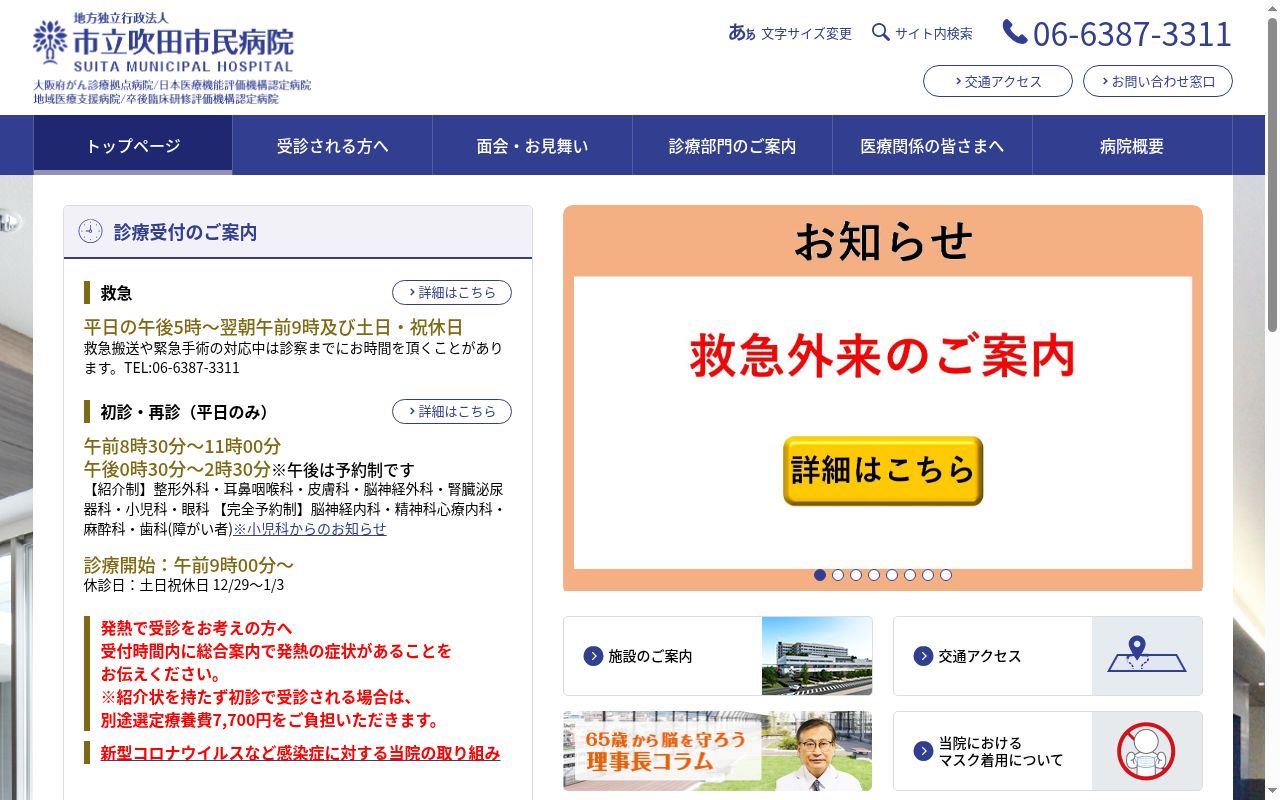Screen dimensions: 1280x800
Task: Click the hospital building thumbnail
Action: (x=817, y=656)
